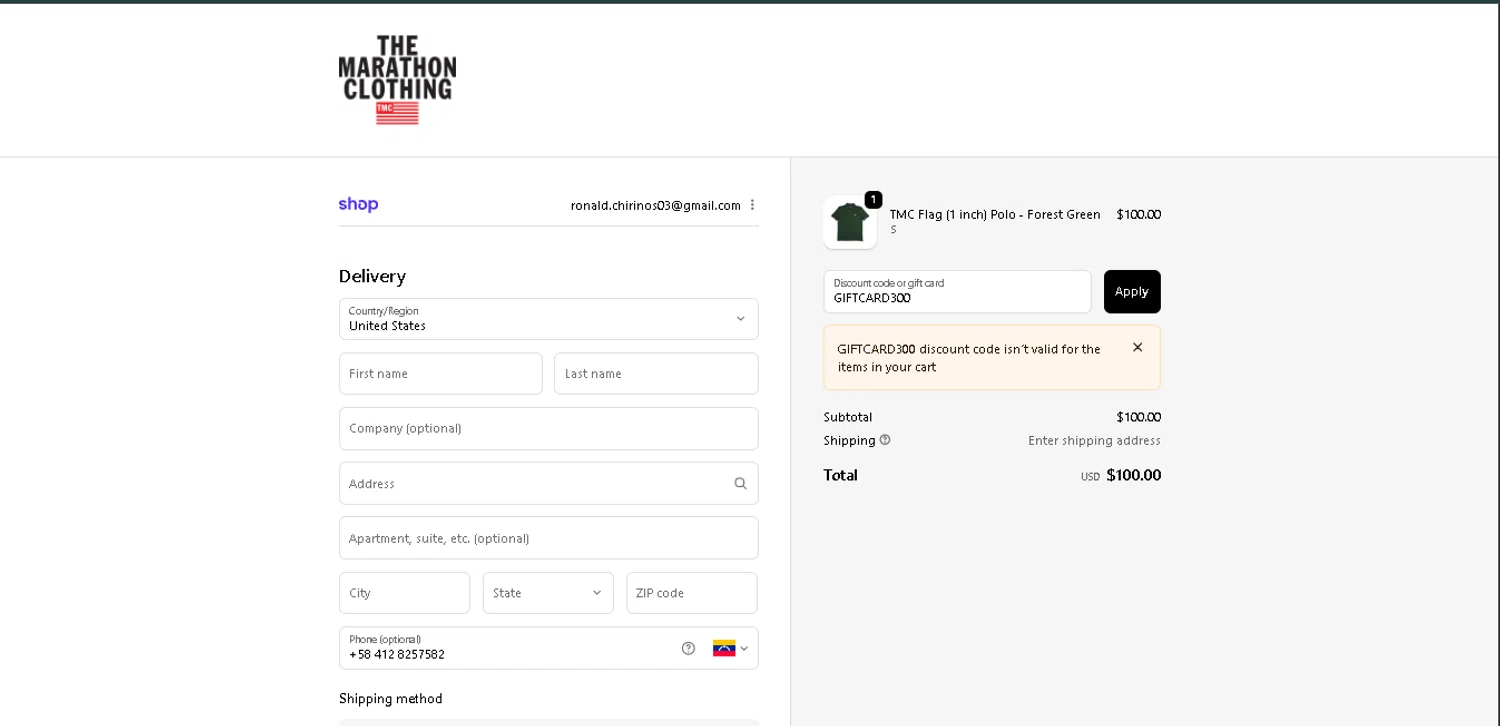Click the Subtotal $100.00 value
1500x726 pixels.
[x=1138, y=417]
